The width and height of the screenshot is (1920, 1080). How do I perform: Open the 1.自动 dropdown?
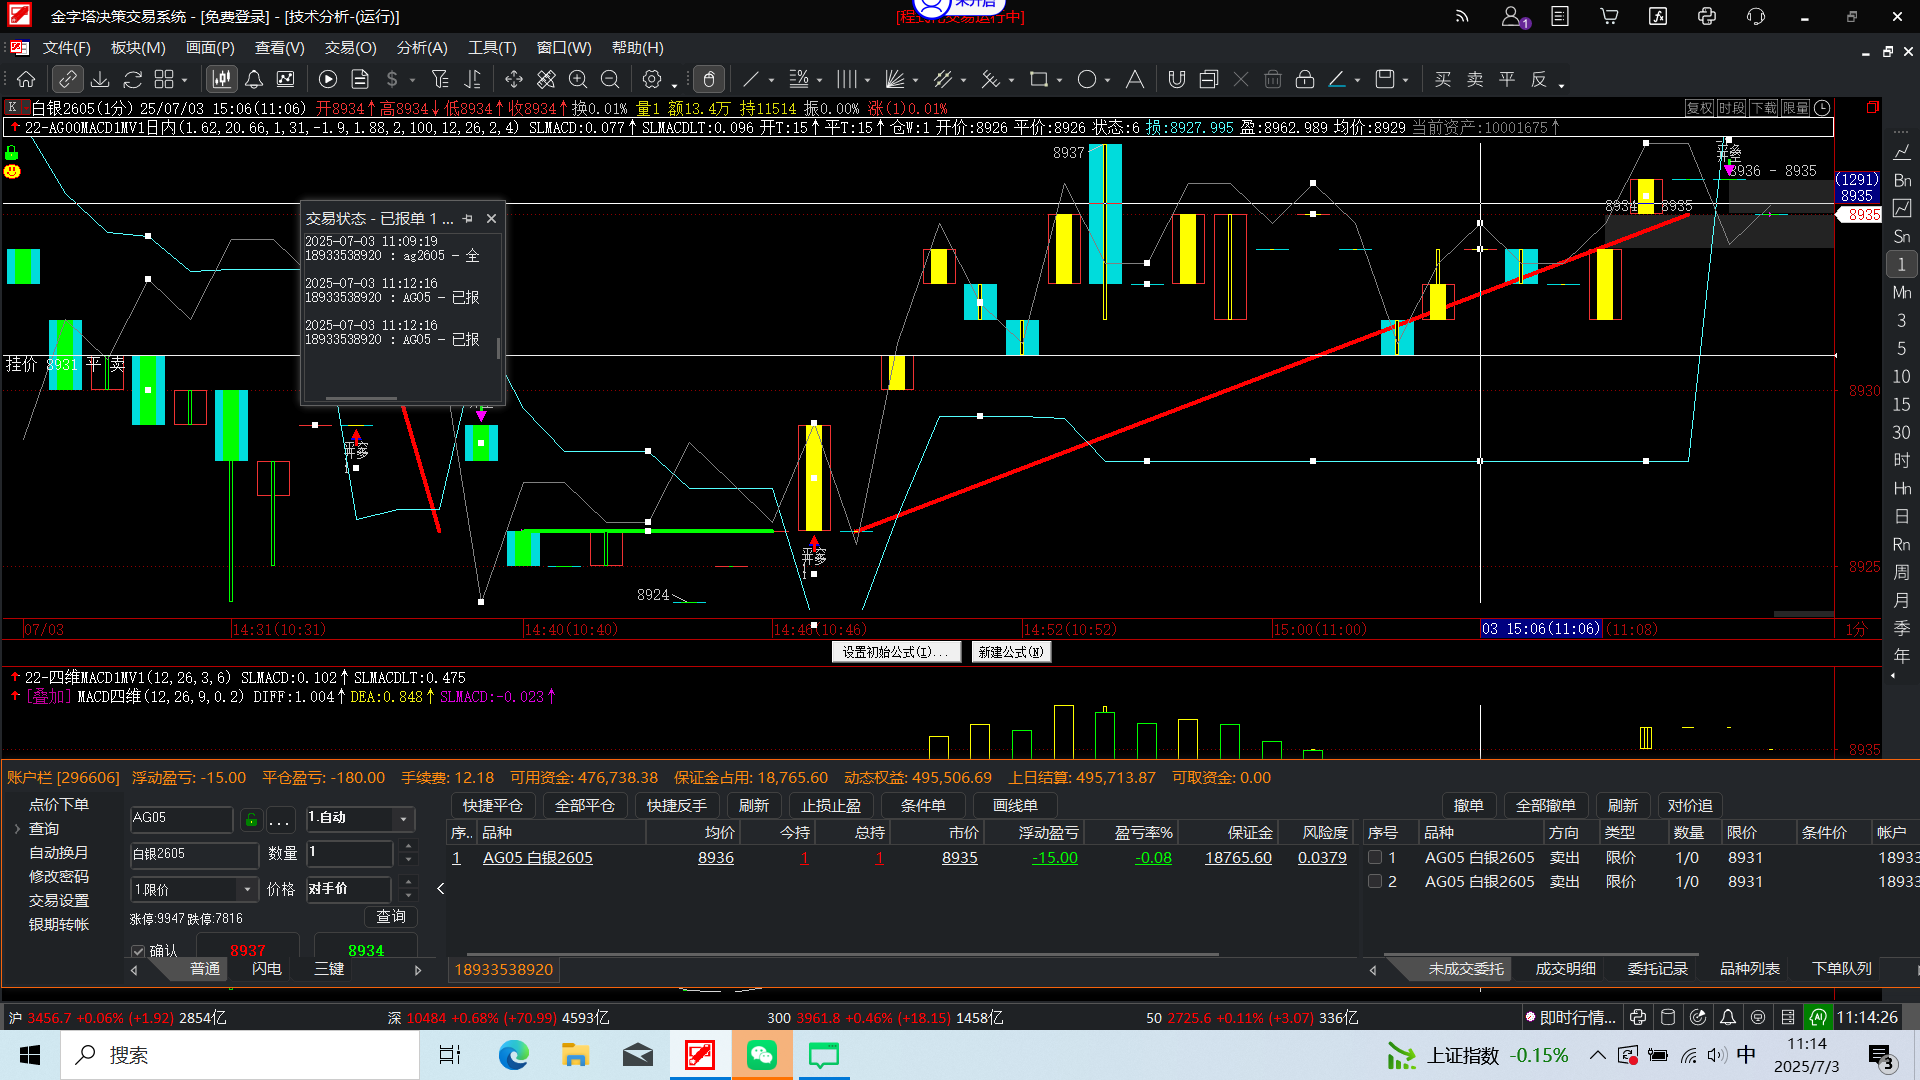[x=403, y=819]
